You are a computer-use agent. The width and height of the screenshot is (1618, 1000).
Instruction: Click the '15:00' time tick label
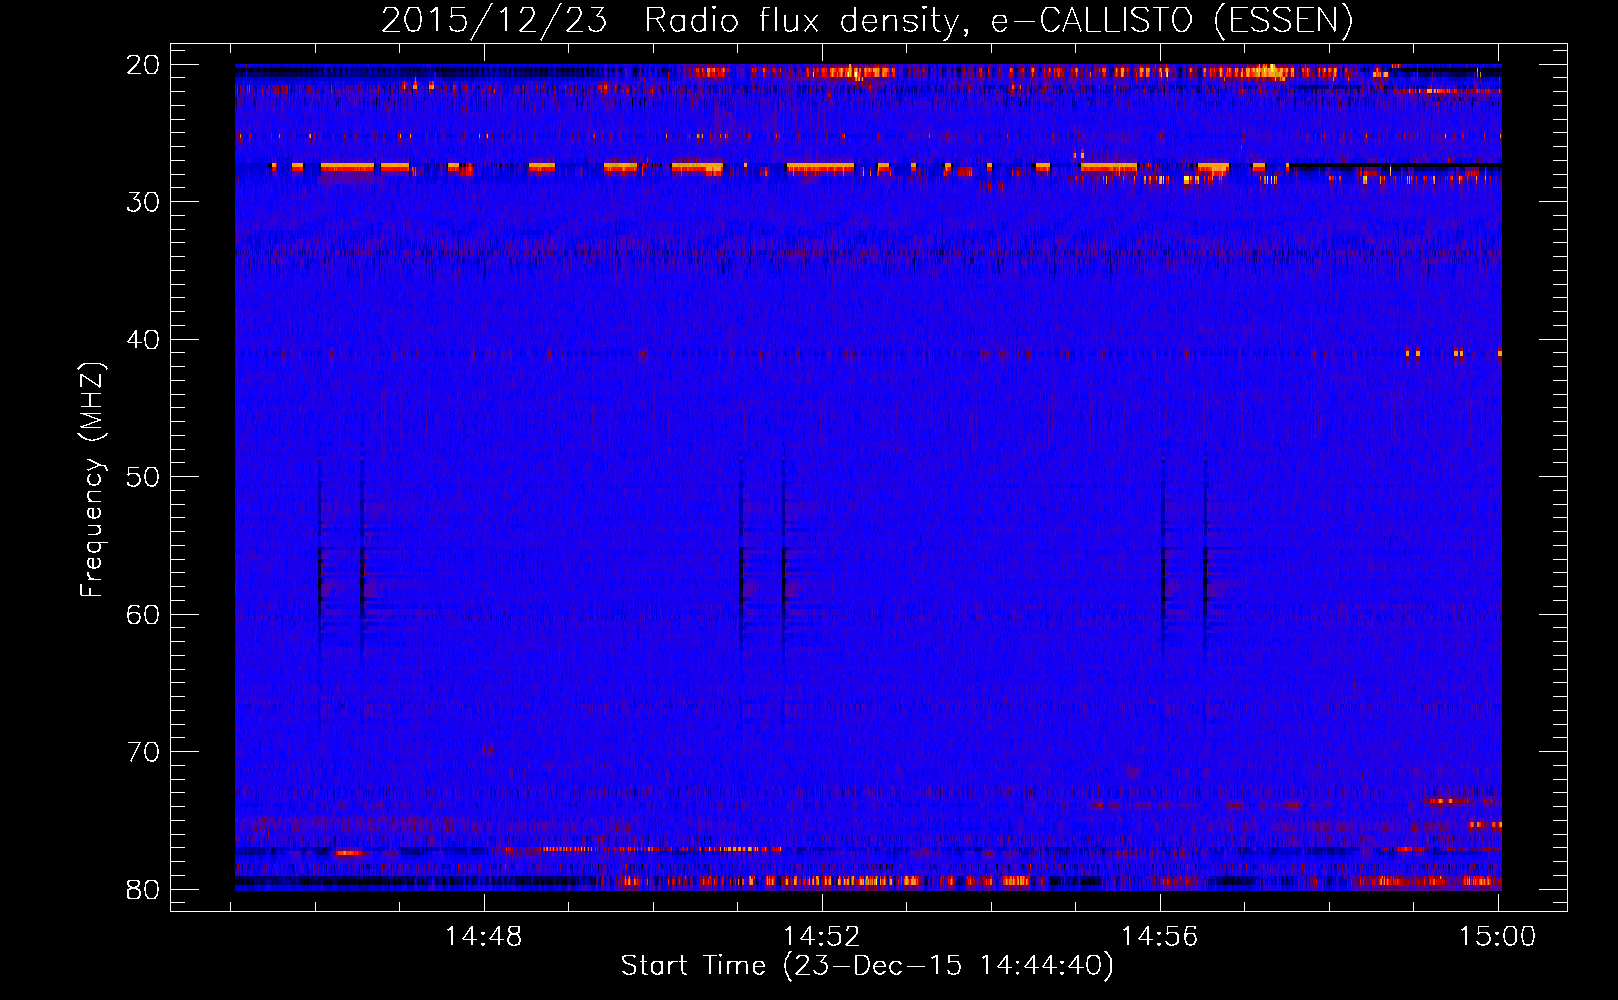point(1497,937)
